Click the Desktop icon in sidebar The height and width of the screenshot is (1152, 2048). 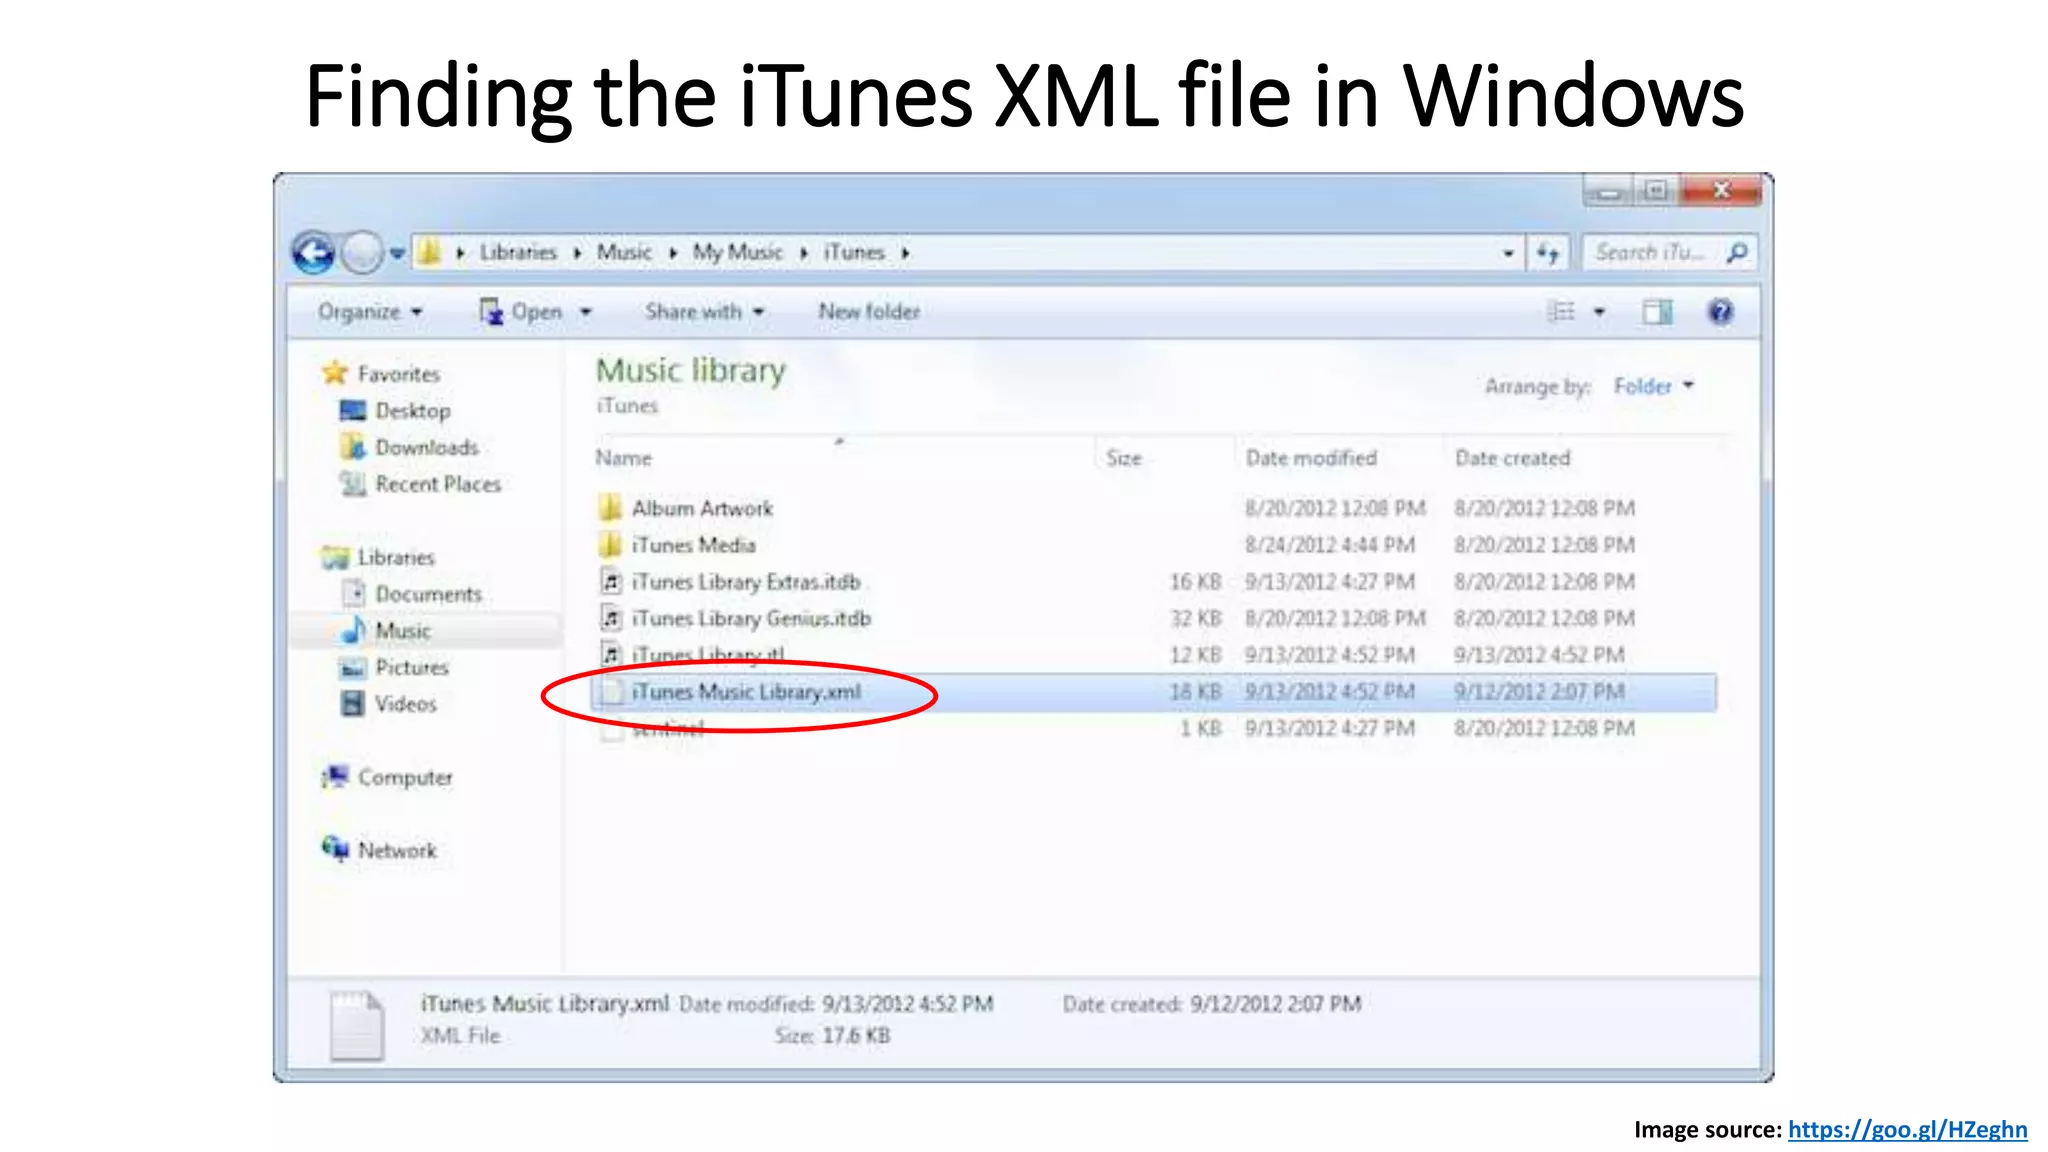click(x=353, y=410)
